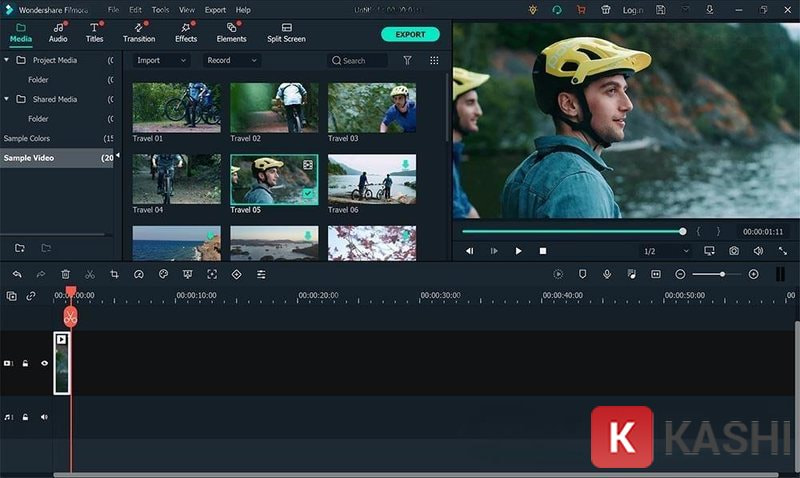Open fullscreen preview with display icon

pos(709,250)
